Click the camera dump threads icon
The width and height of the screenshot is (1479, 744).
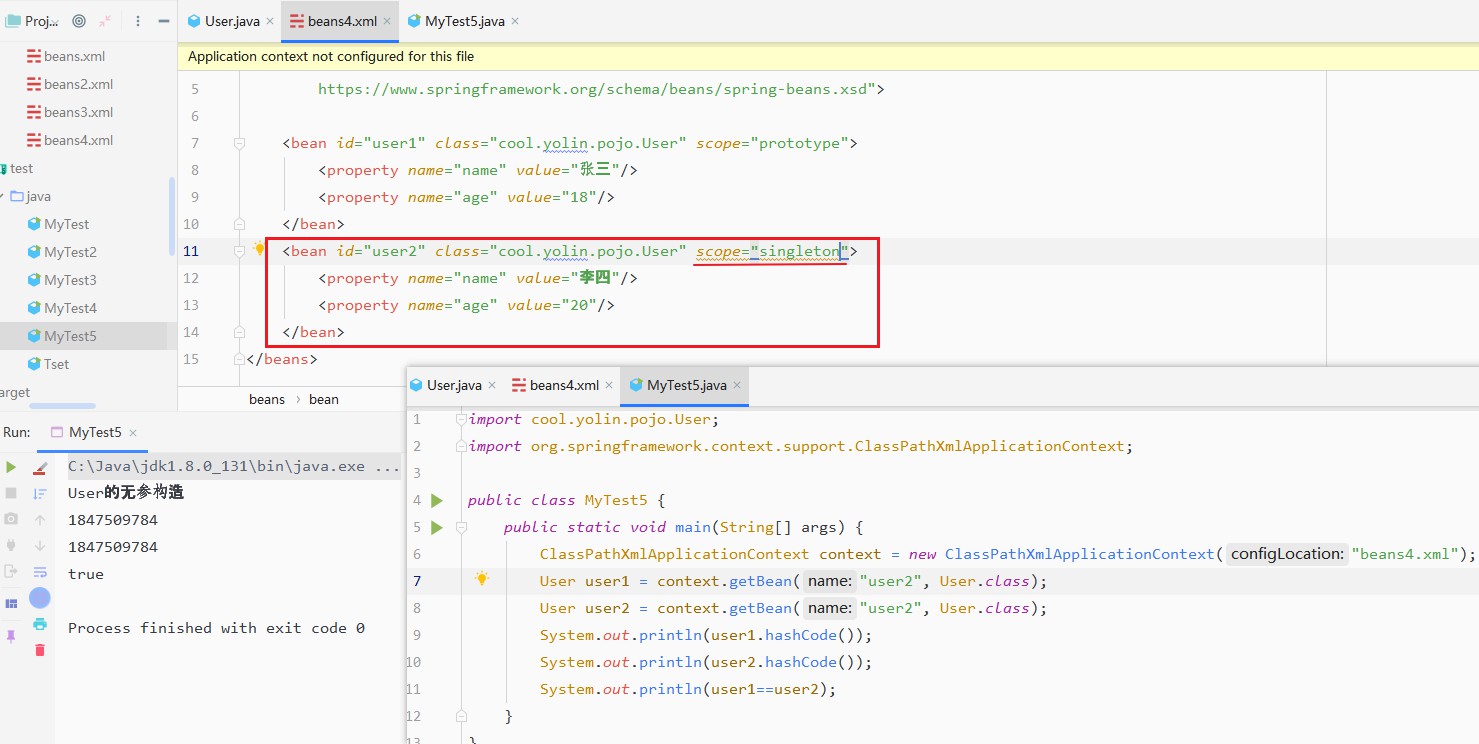pyautogui.click(x=11, y=519)
